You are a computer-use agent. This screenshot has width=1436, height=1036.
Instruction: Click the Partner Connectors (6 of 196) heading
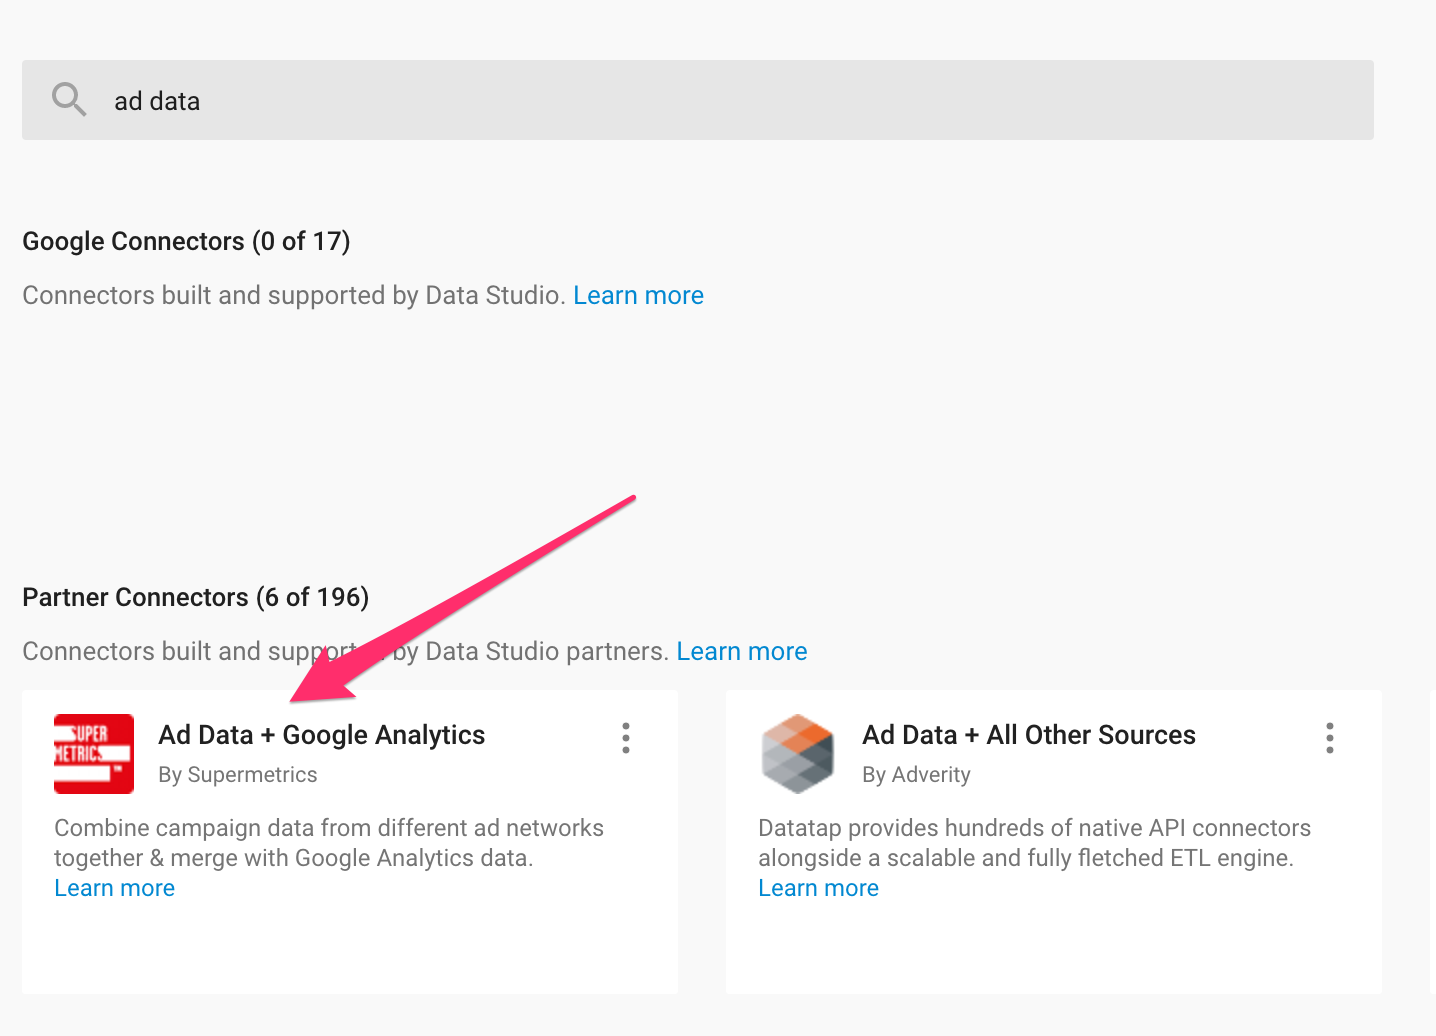[x=196, y=597]
